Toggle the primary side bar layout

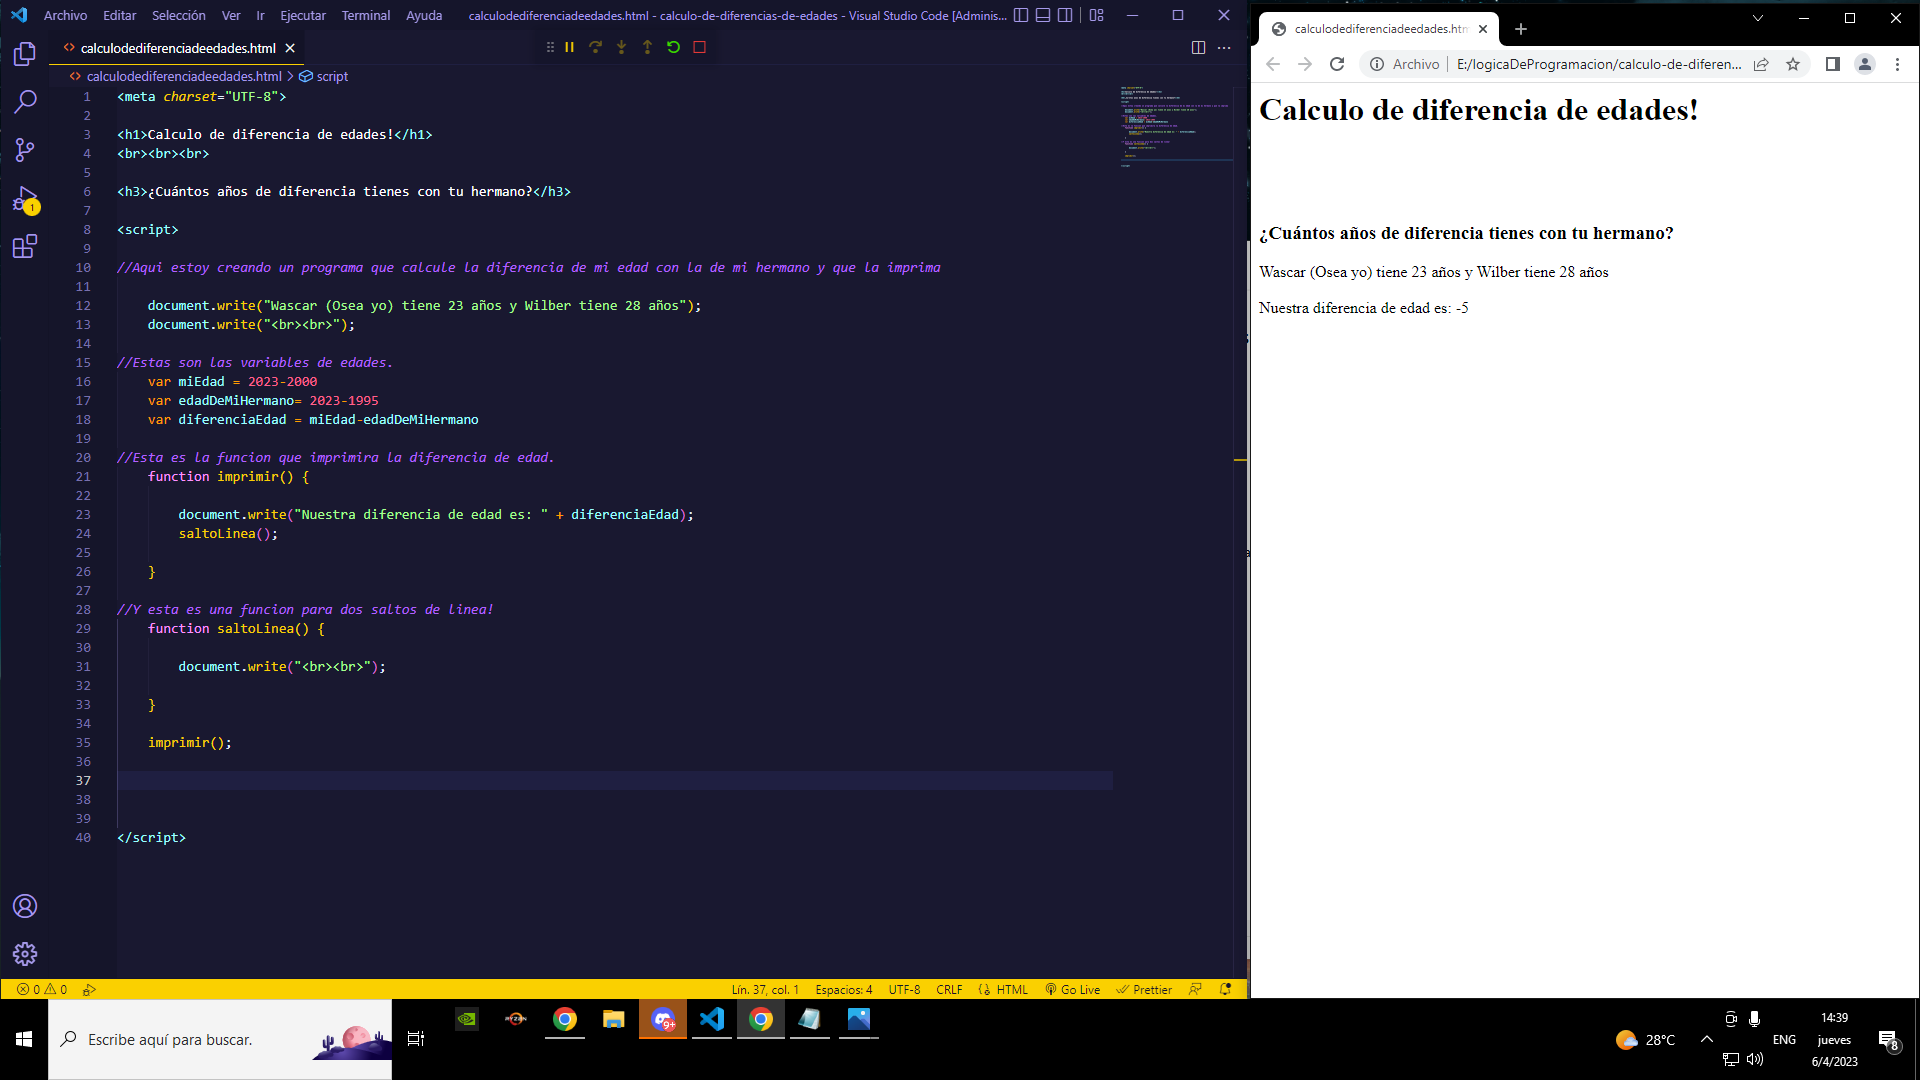1021,15
